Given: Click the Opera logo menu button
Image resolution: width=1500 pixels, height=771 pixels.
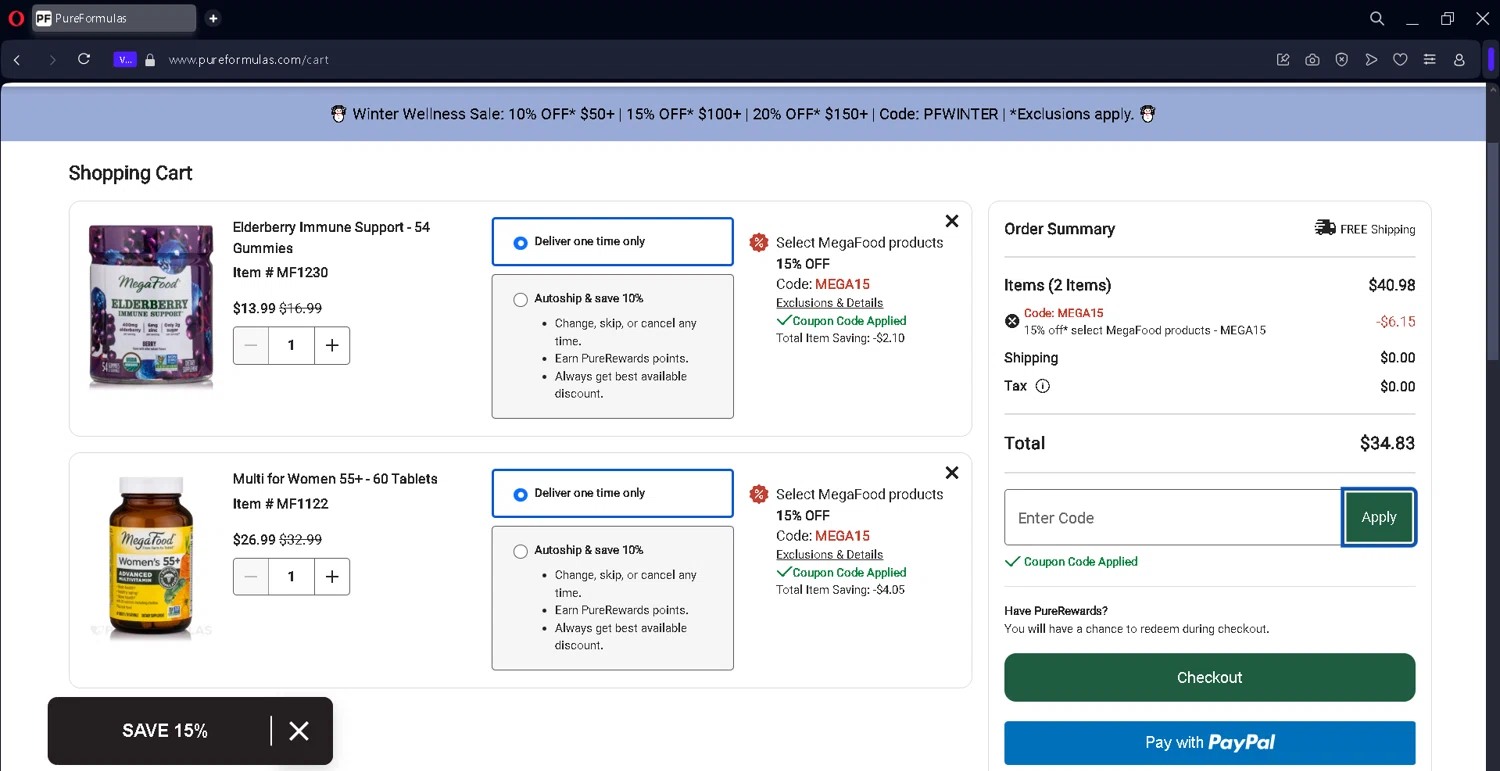Looking at the screenshot, I should click(15, 18).
